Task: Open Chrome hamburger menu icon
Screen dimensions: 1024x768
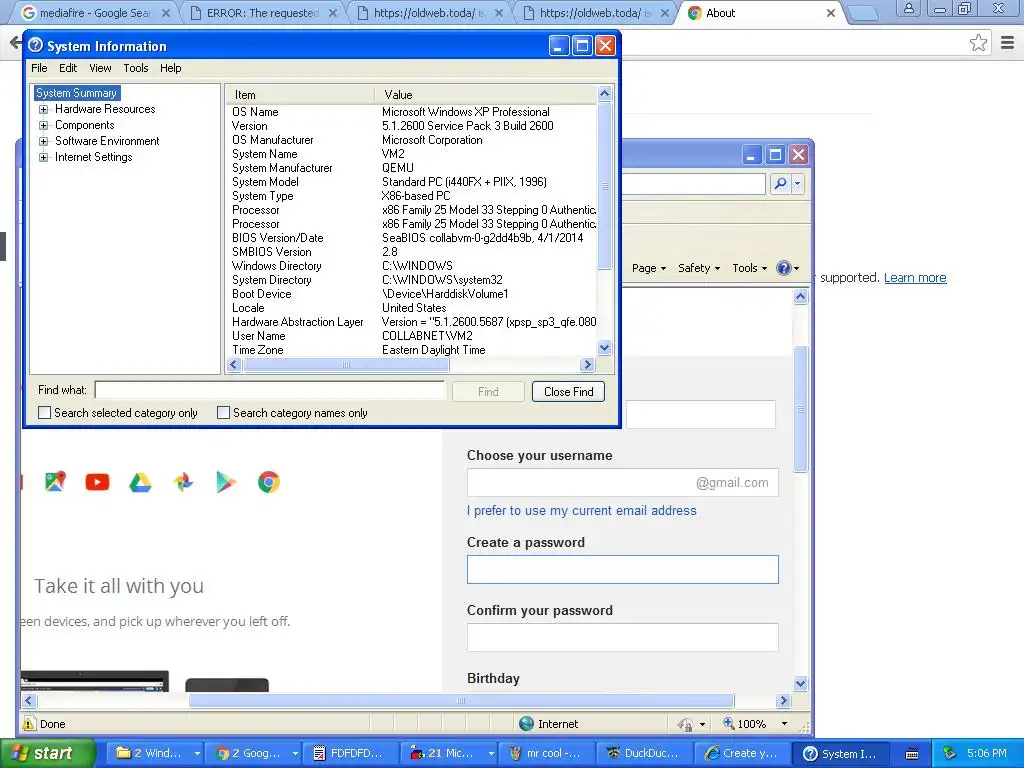Action: pyautogui.click(x=1008, y=43)
